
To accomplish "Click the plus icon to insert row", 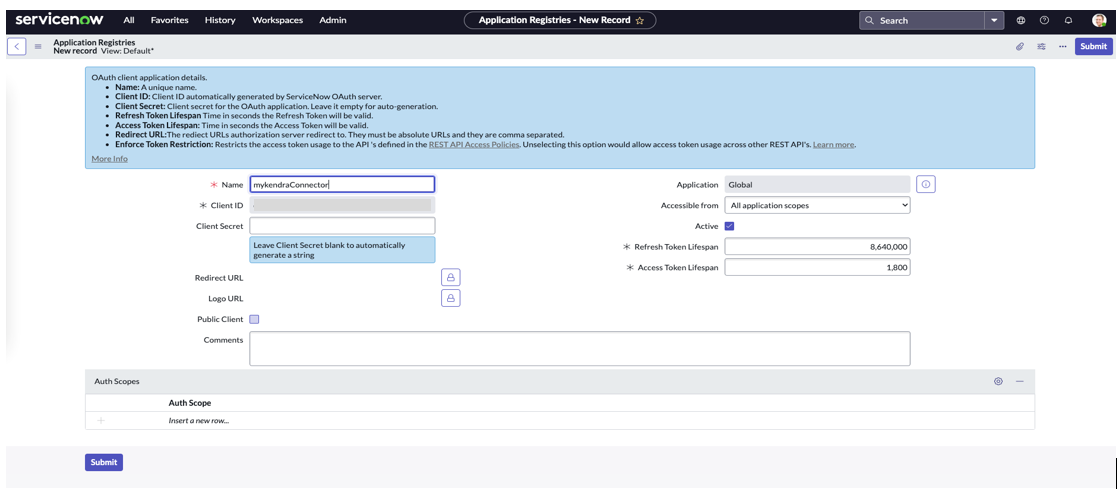I will coord(101,421).
